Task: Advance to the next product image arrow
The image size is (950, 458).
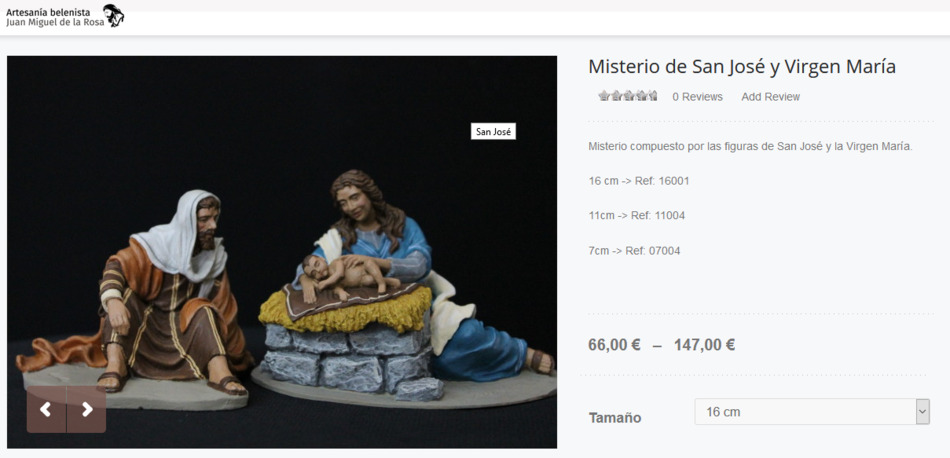Action: pyautogui.click(x=87, y=410)
